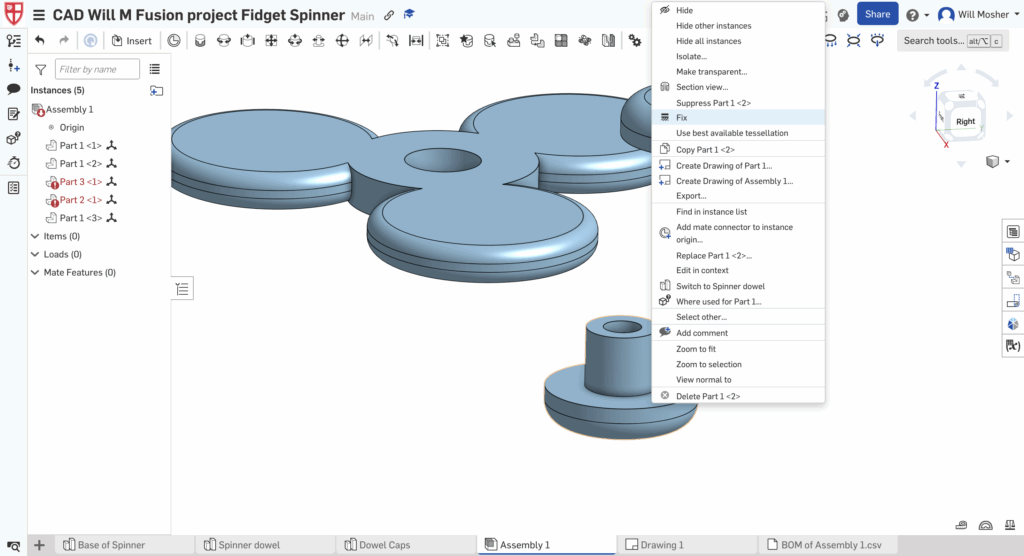Click the link icon beside Main
1024x556 pixels.
coord(389,16)
